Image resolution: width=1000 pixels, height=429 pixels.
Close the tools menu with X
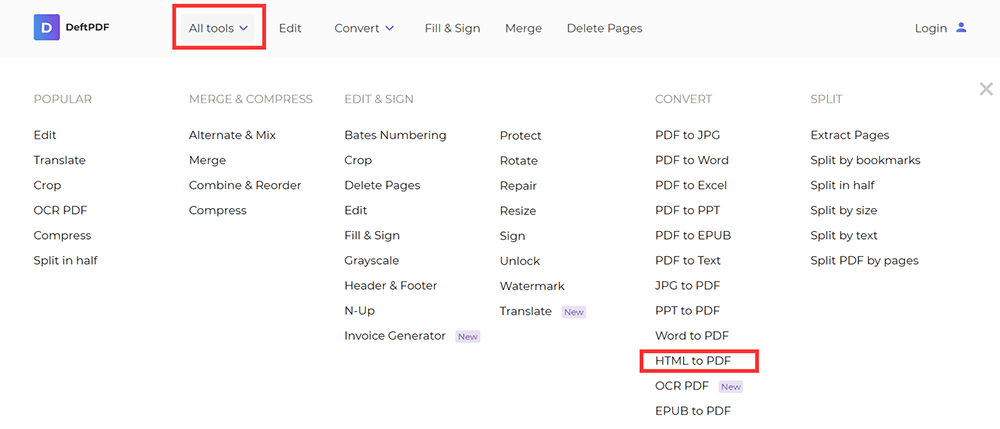pyautogui.click(x=986, y=89)
